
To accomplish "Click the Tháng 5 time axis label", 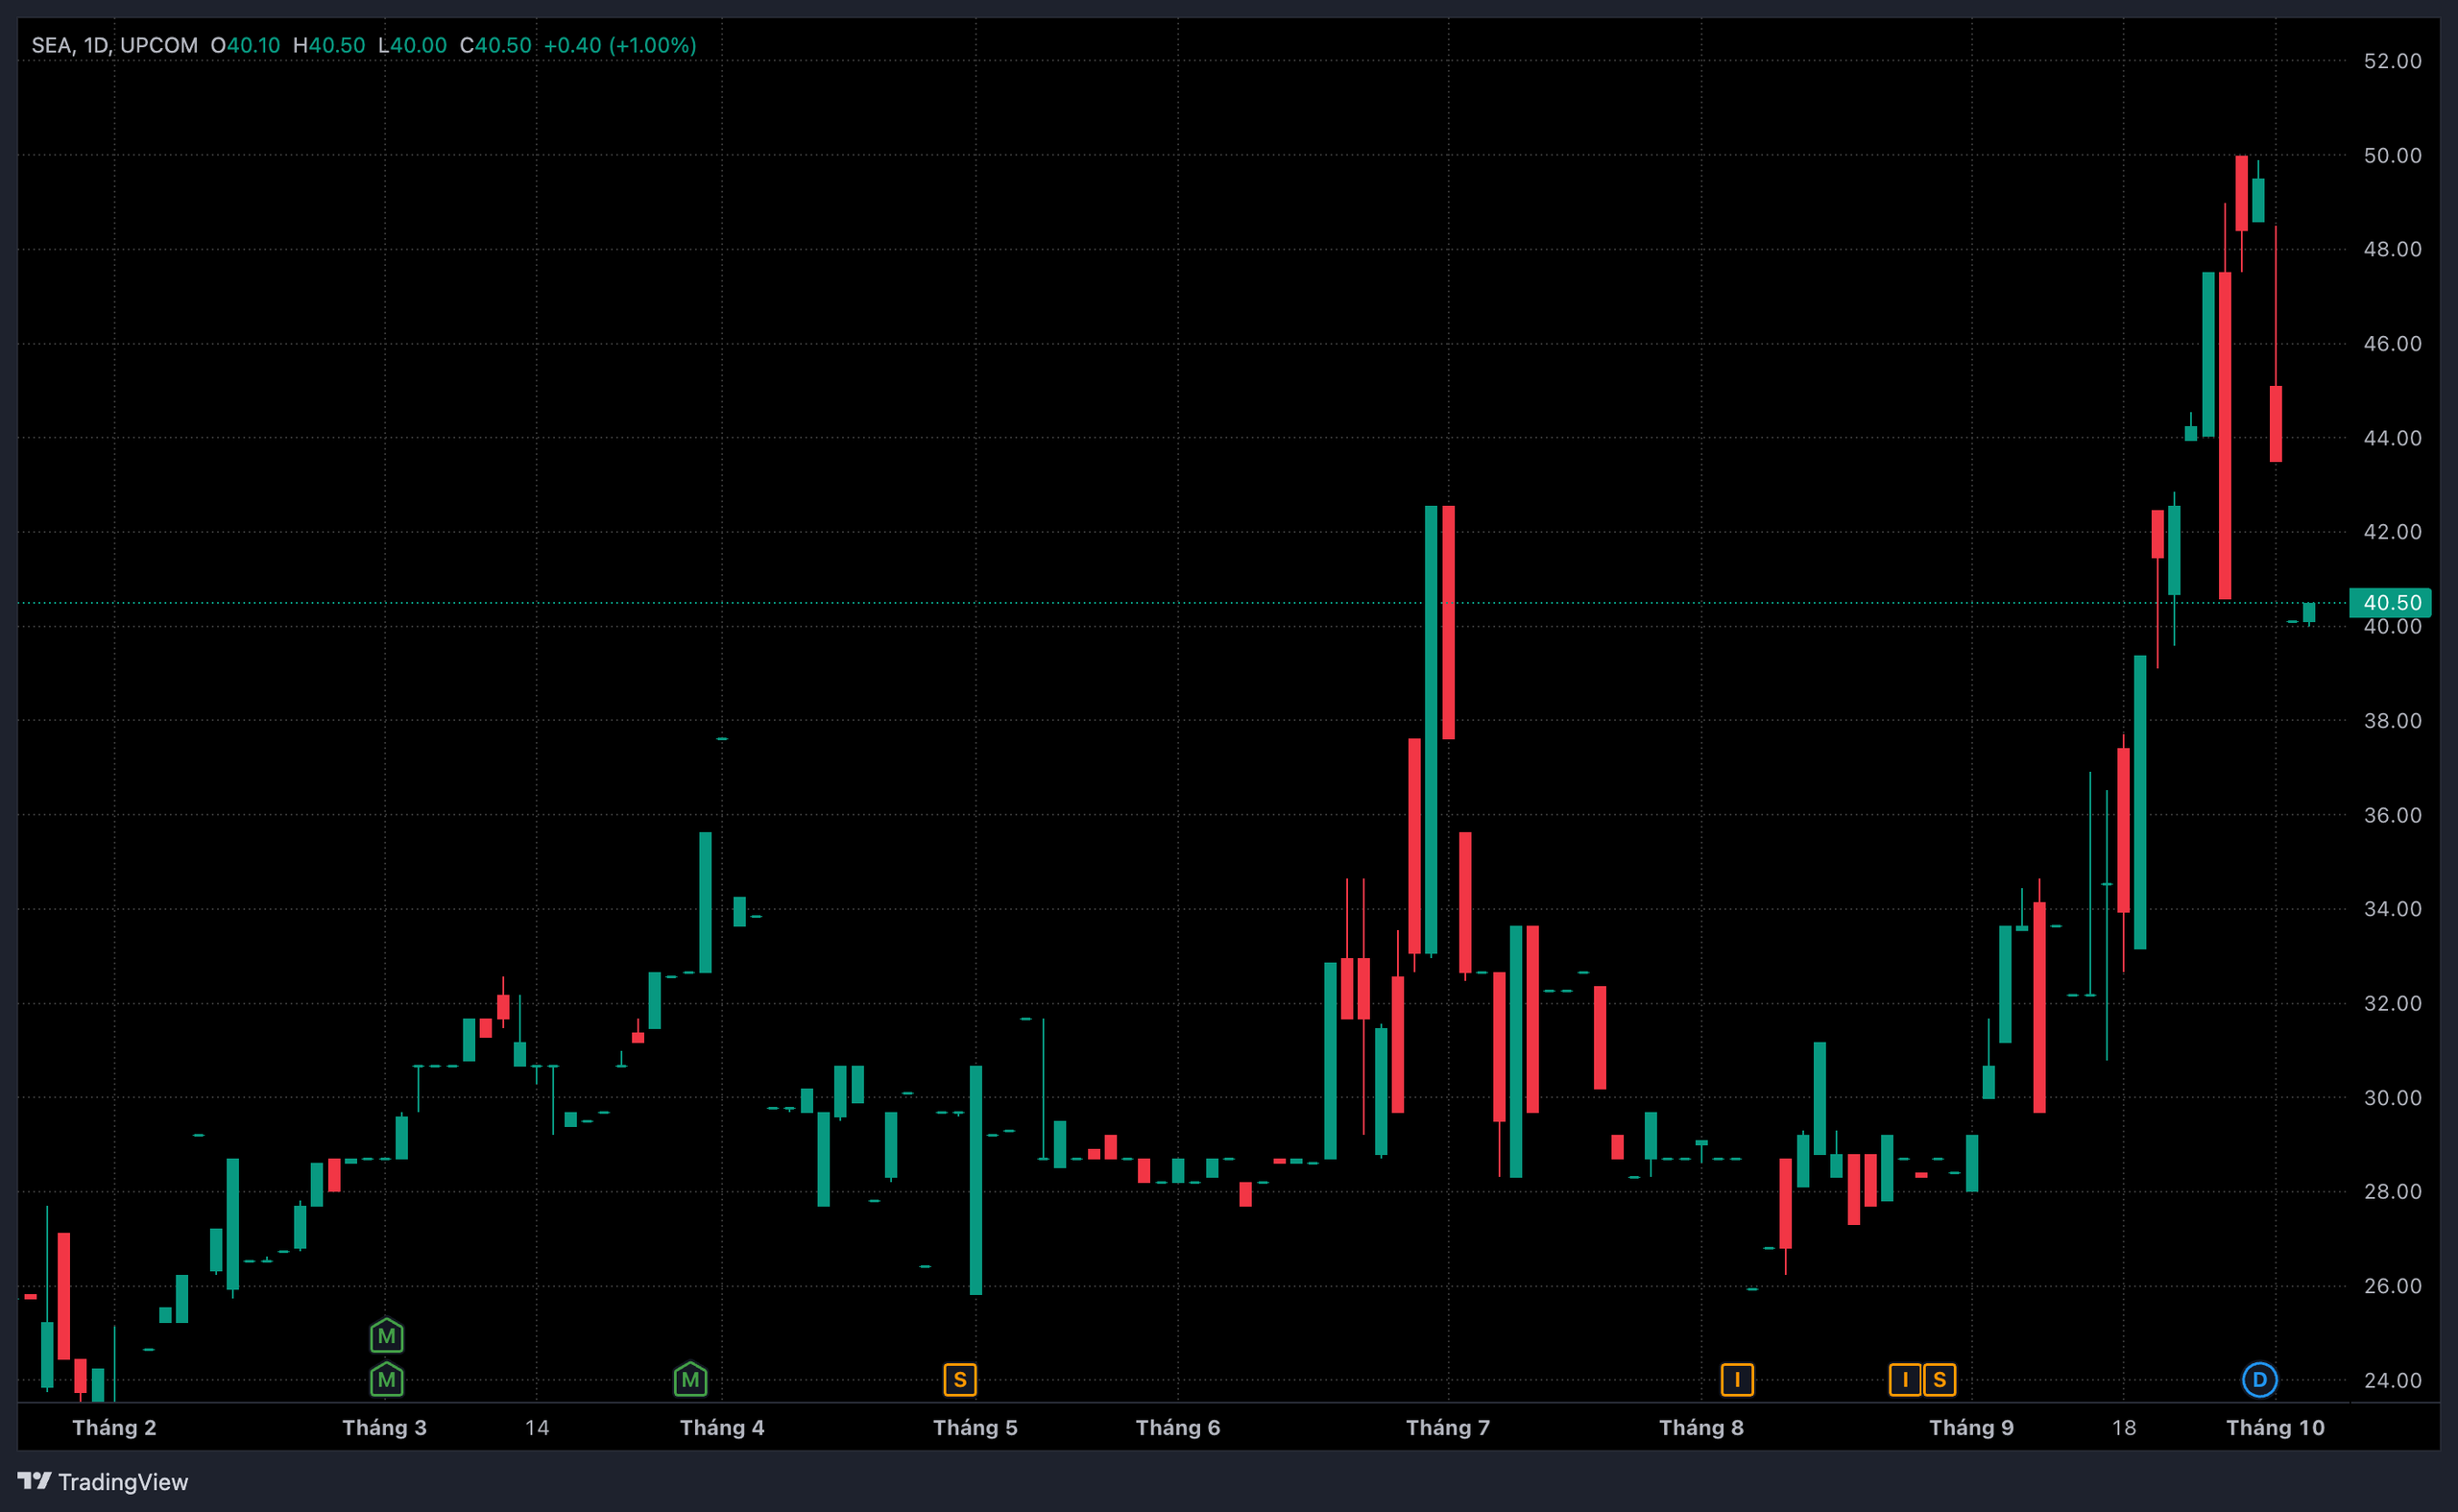I will (975, 1427).
